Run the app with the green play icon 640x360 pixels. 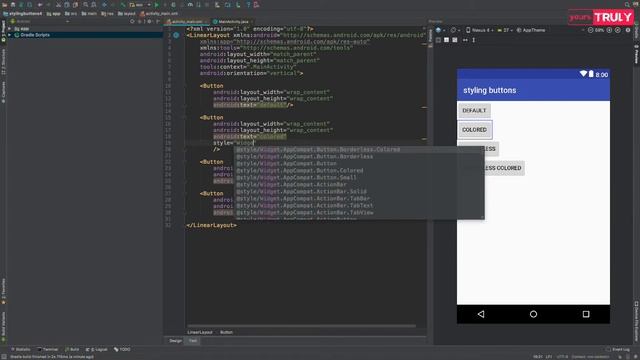pyautogui.click(x=156, y=5)
